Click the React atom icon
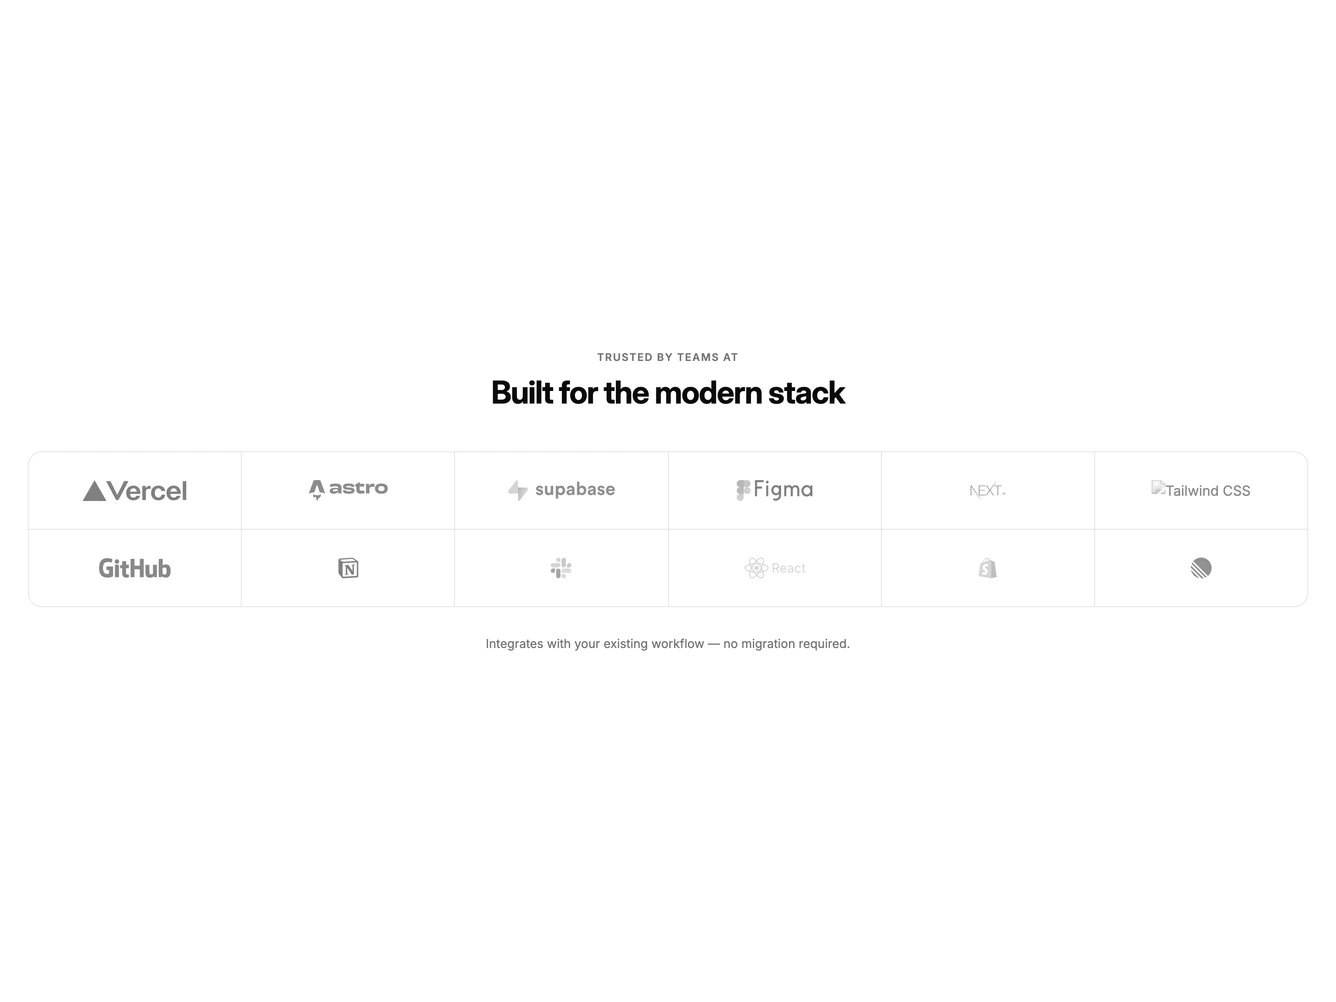The image size is (1336, 1002). (x=756, y=568)
